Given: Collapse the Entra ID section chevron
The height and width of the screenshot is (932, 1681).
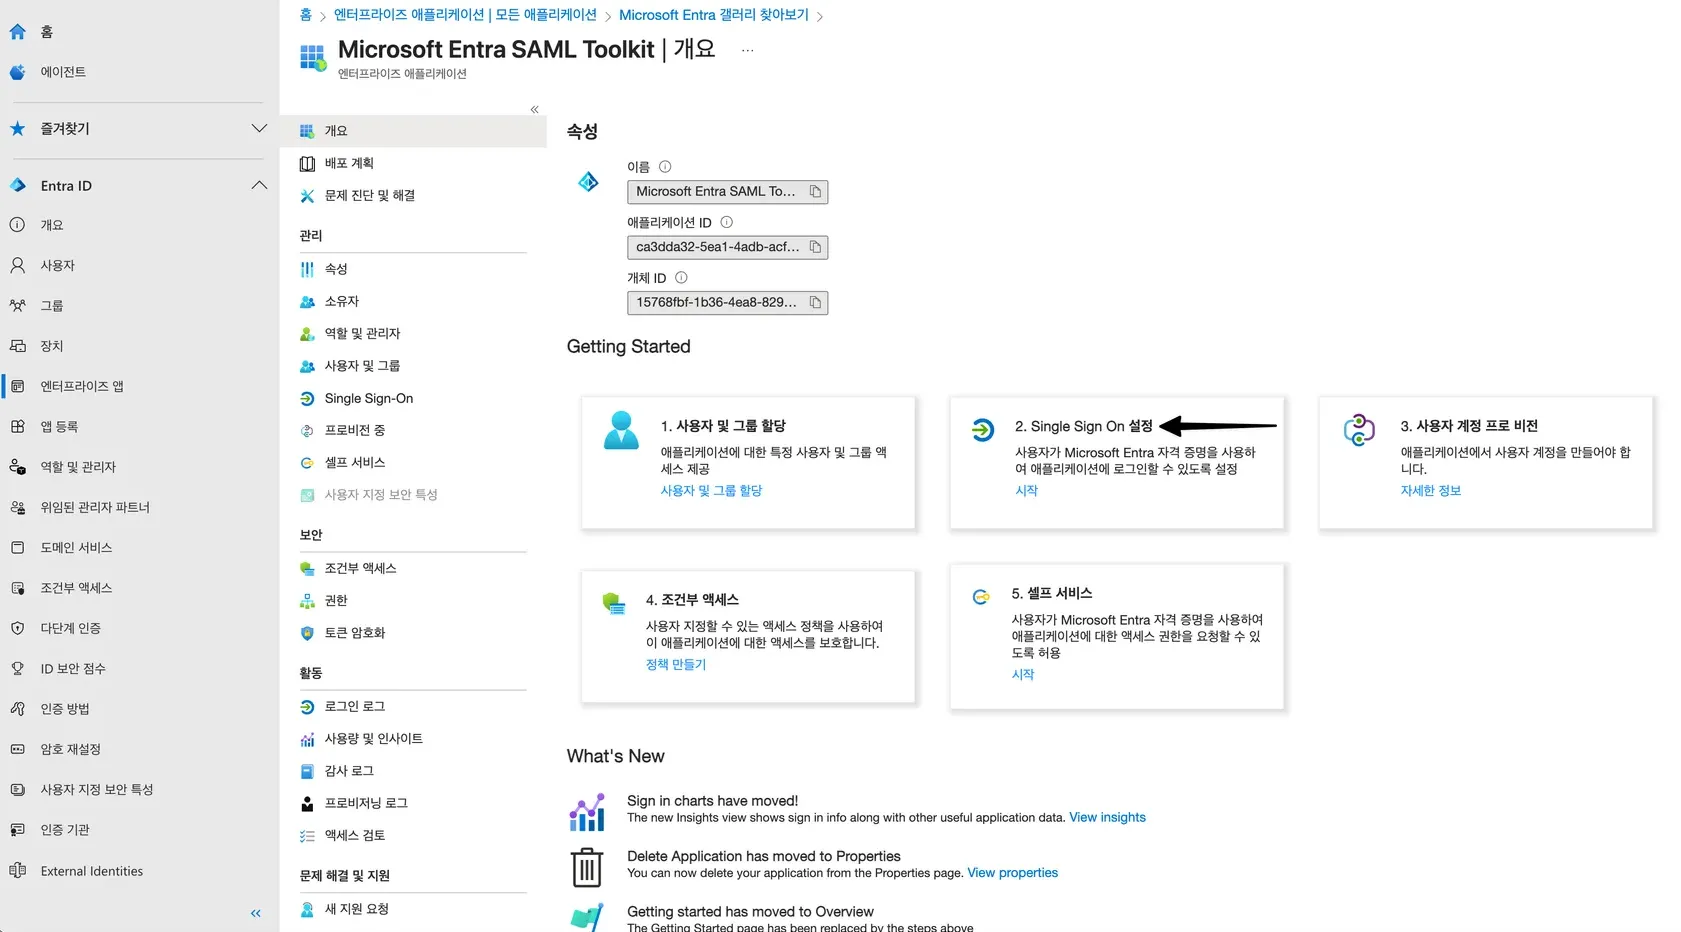Looking at the screenshot, I should click(259, 186).
